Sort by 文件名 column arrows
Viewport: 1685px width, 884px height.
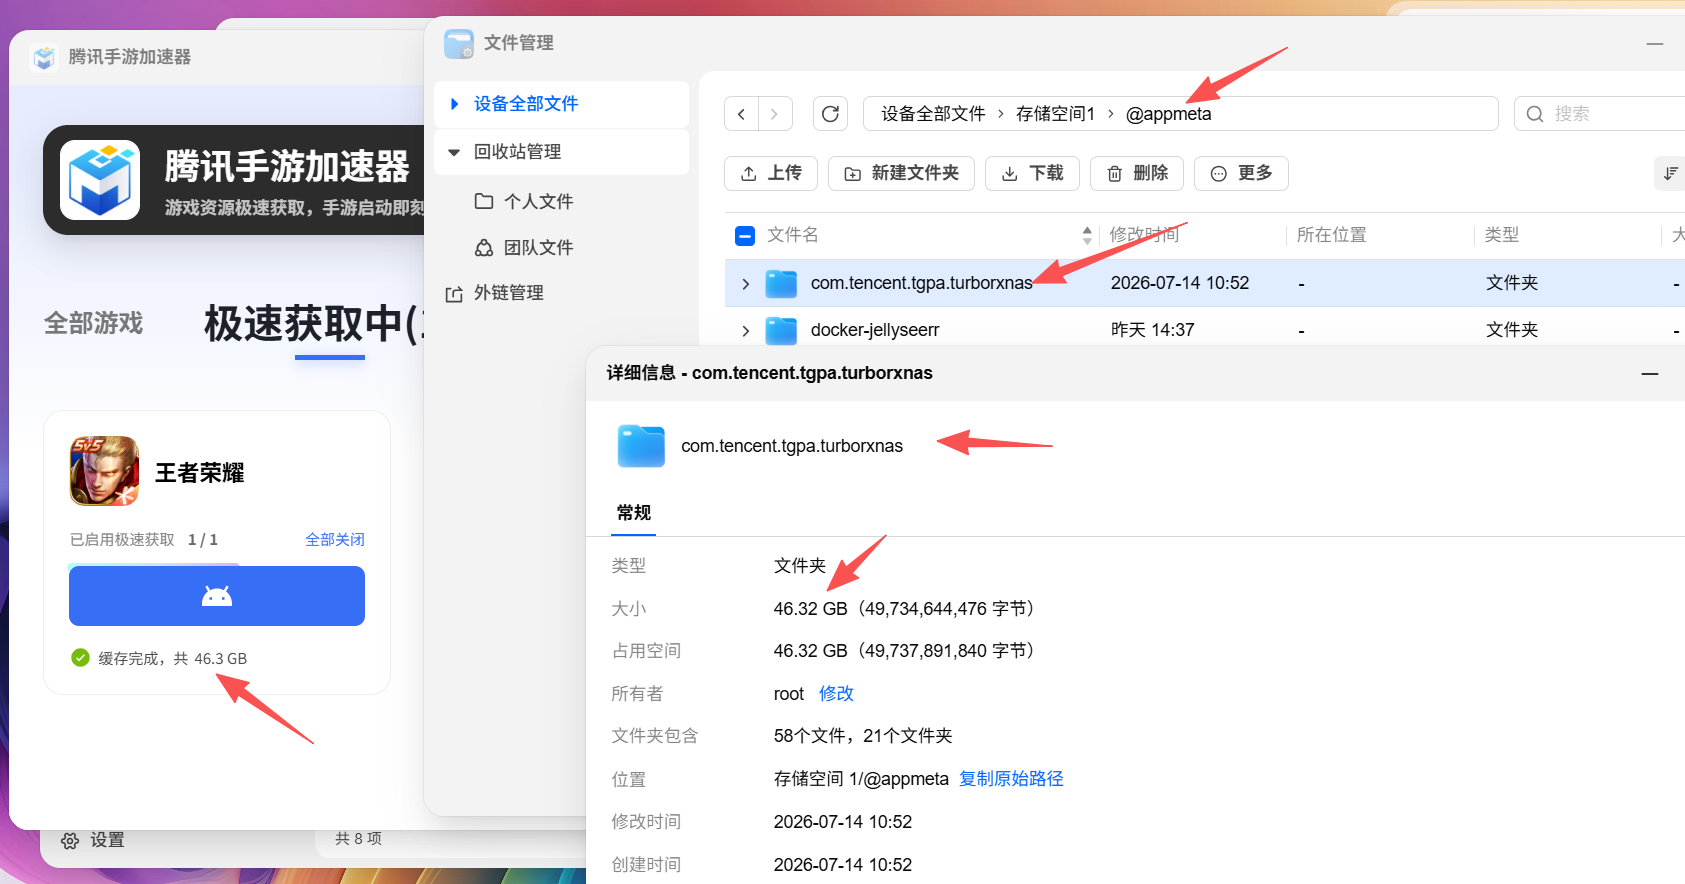pyautogui.click(x=1087, y=236)
